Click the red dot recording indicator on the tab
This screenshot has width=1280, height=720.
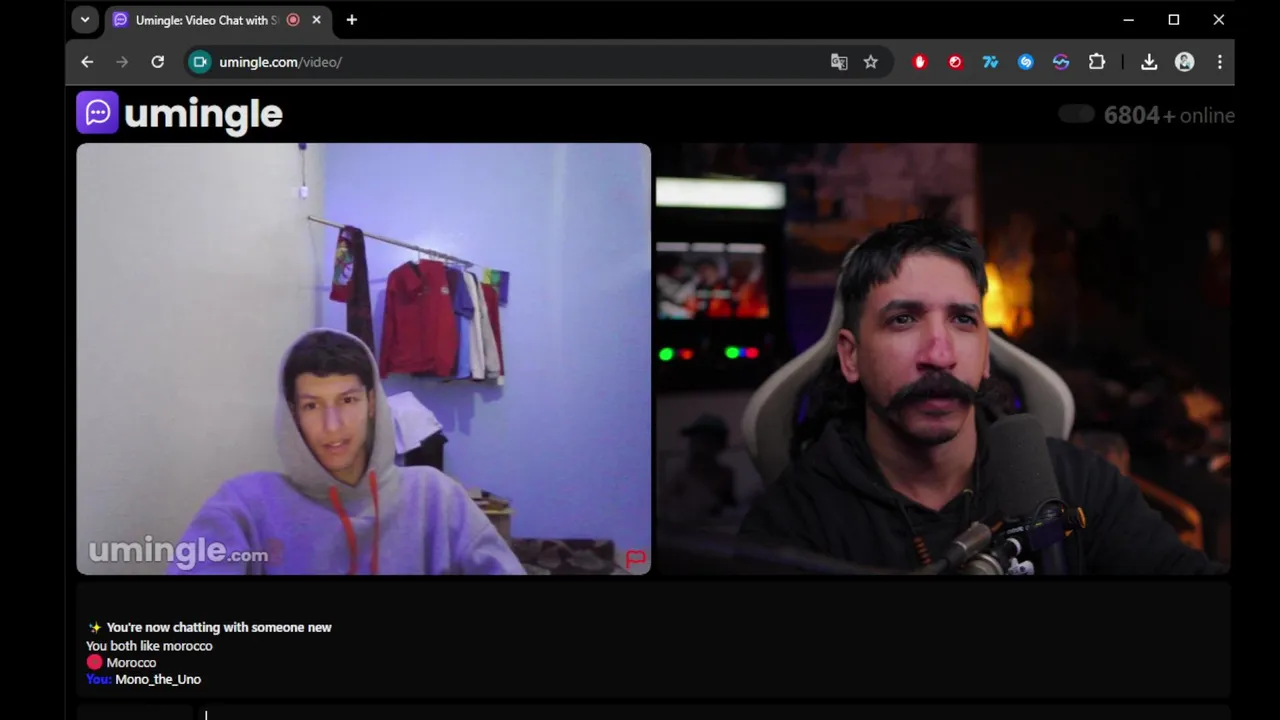coord(293,20)
